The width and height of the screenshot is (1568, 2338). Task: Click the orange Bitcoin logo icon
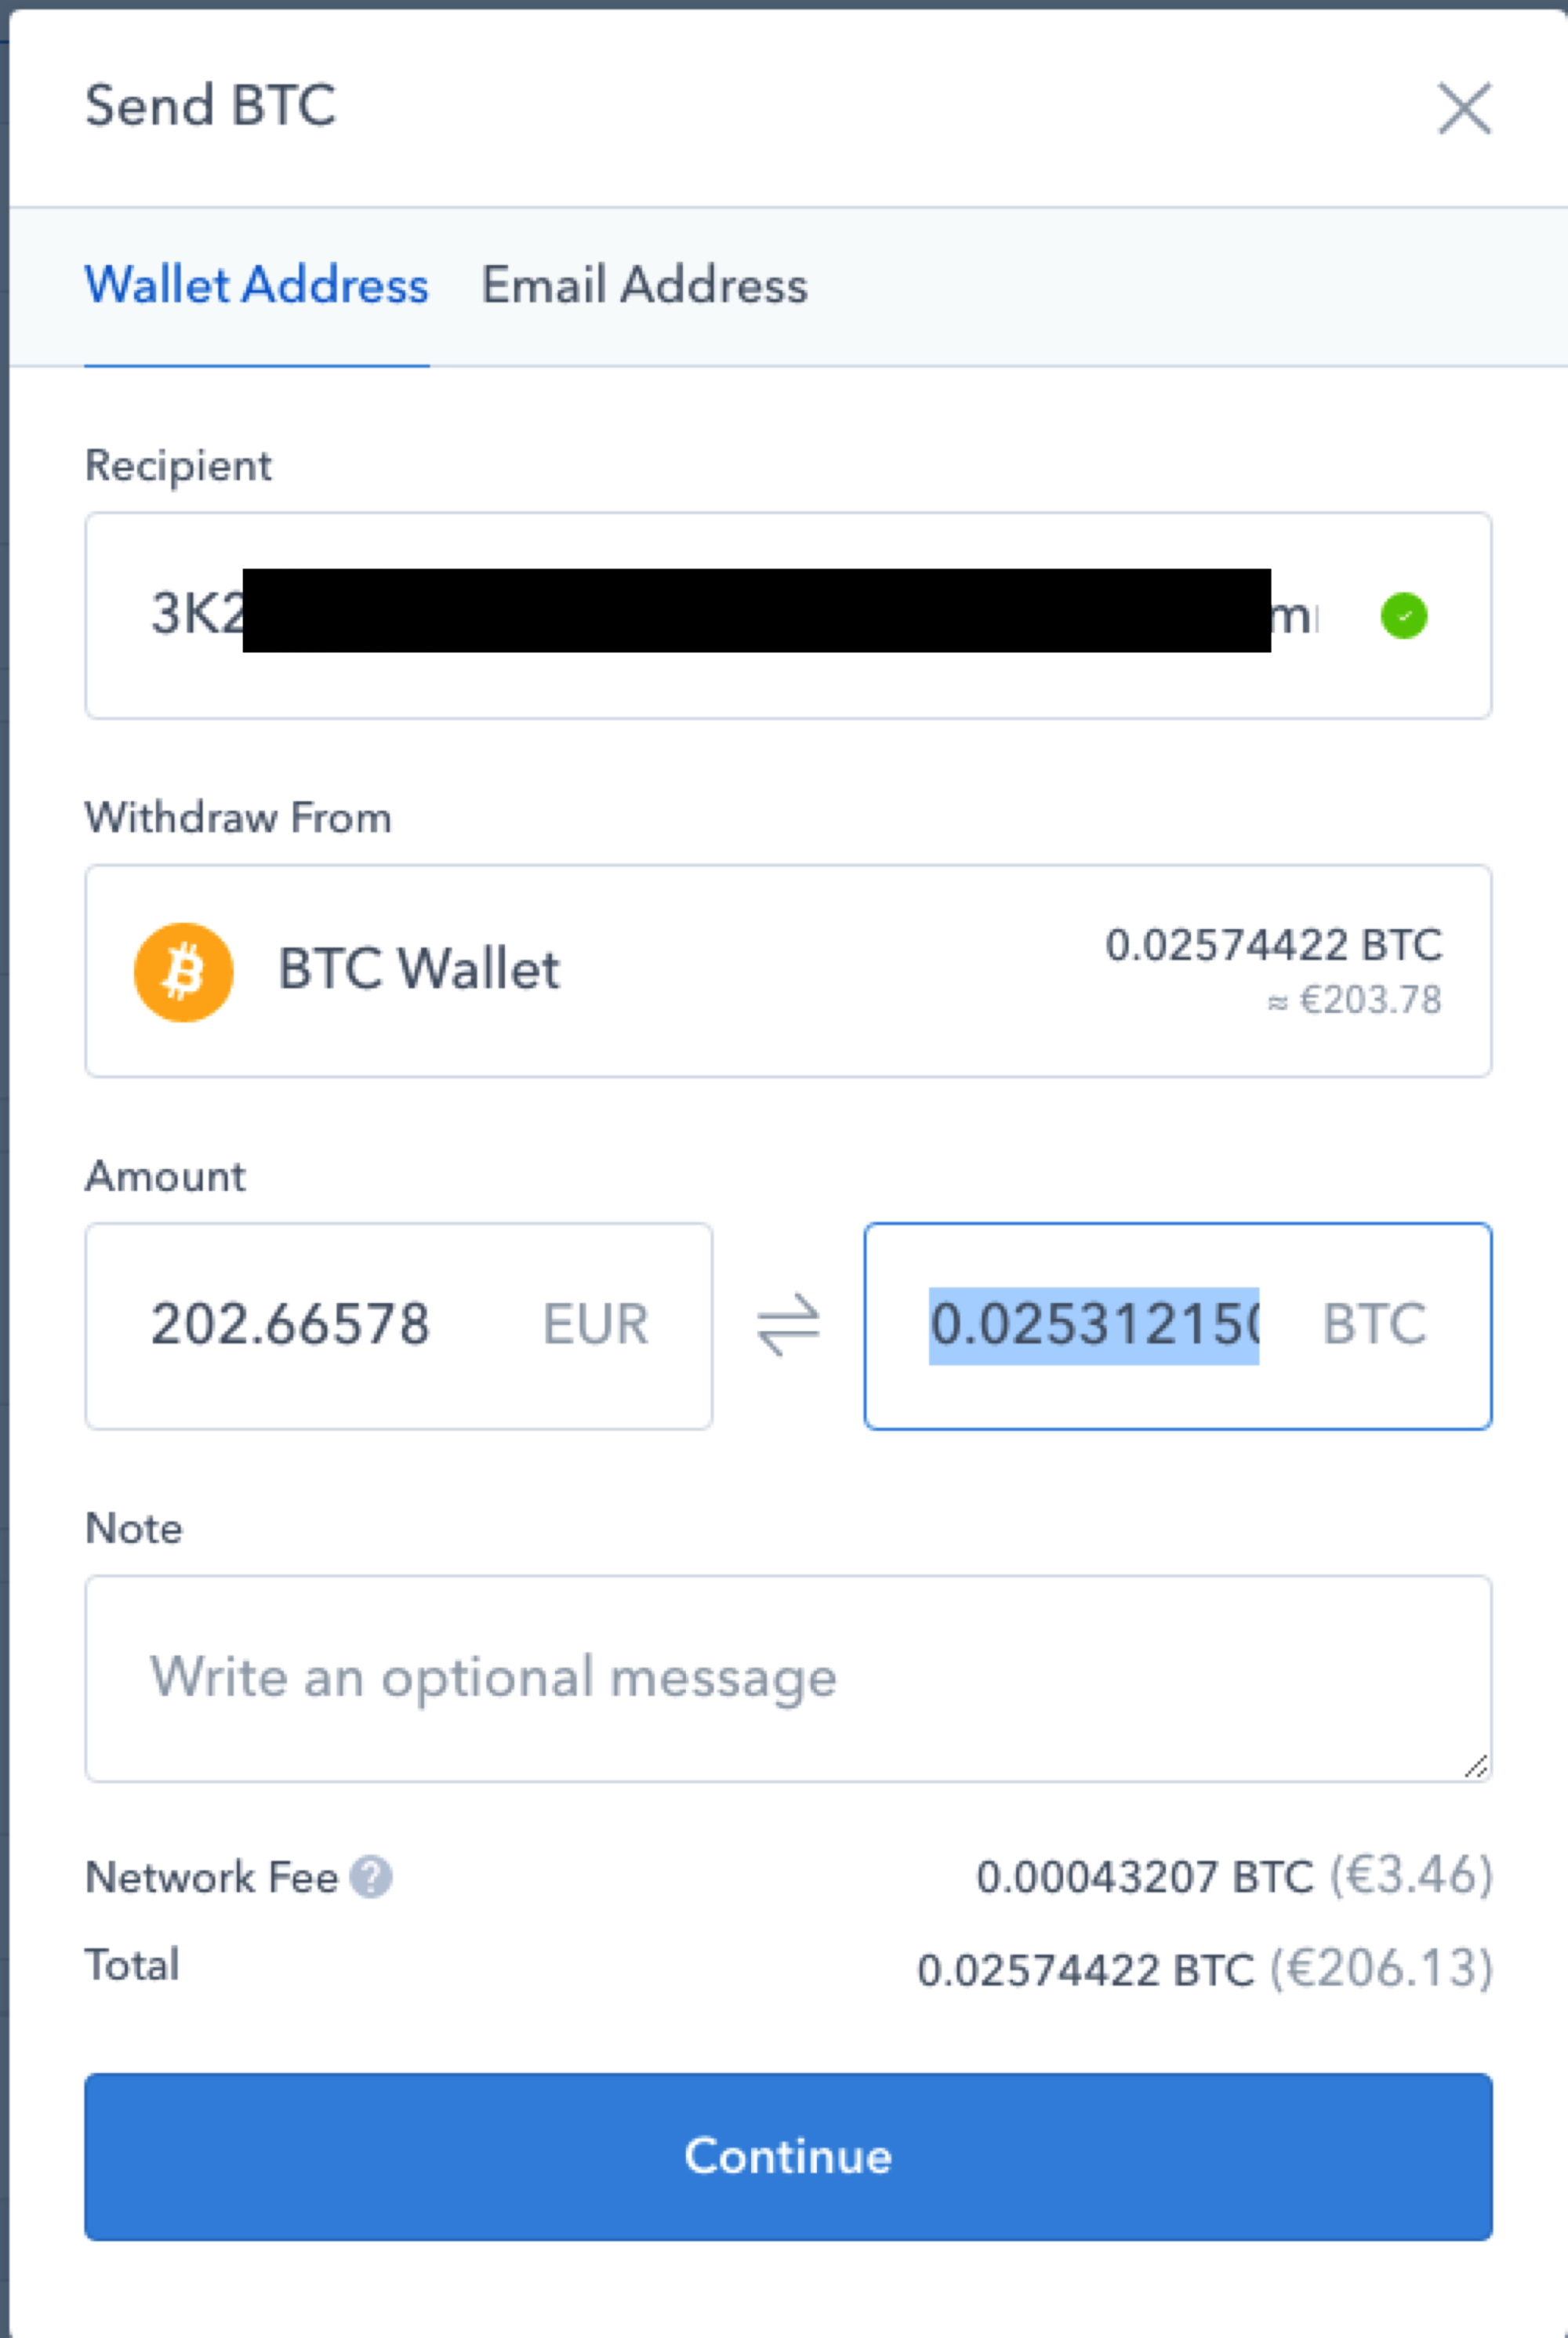[x=184, y=971]
